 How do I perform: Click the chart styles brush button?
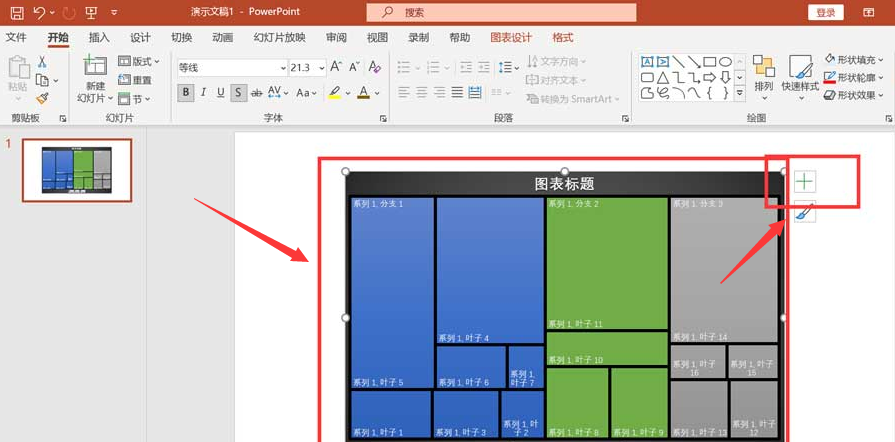(804, 212)
